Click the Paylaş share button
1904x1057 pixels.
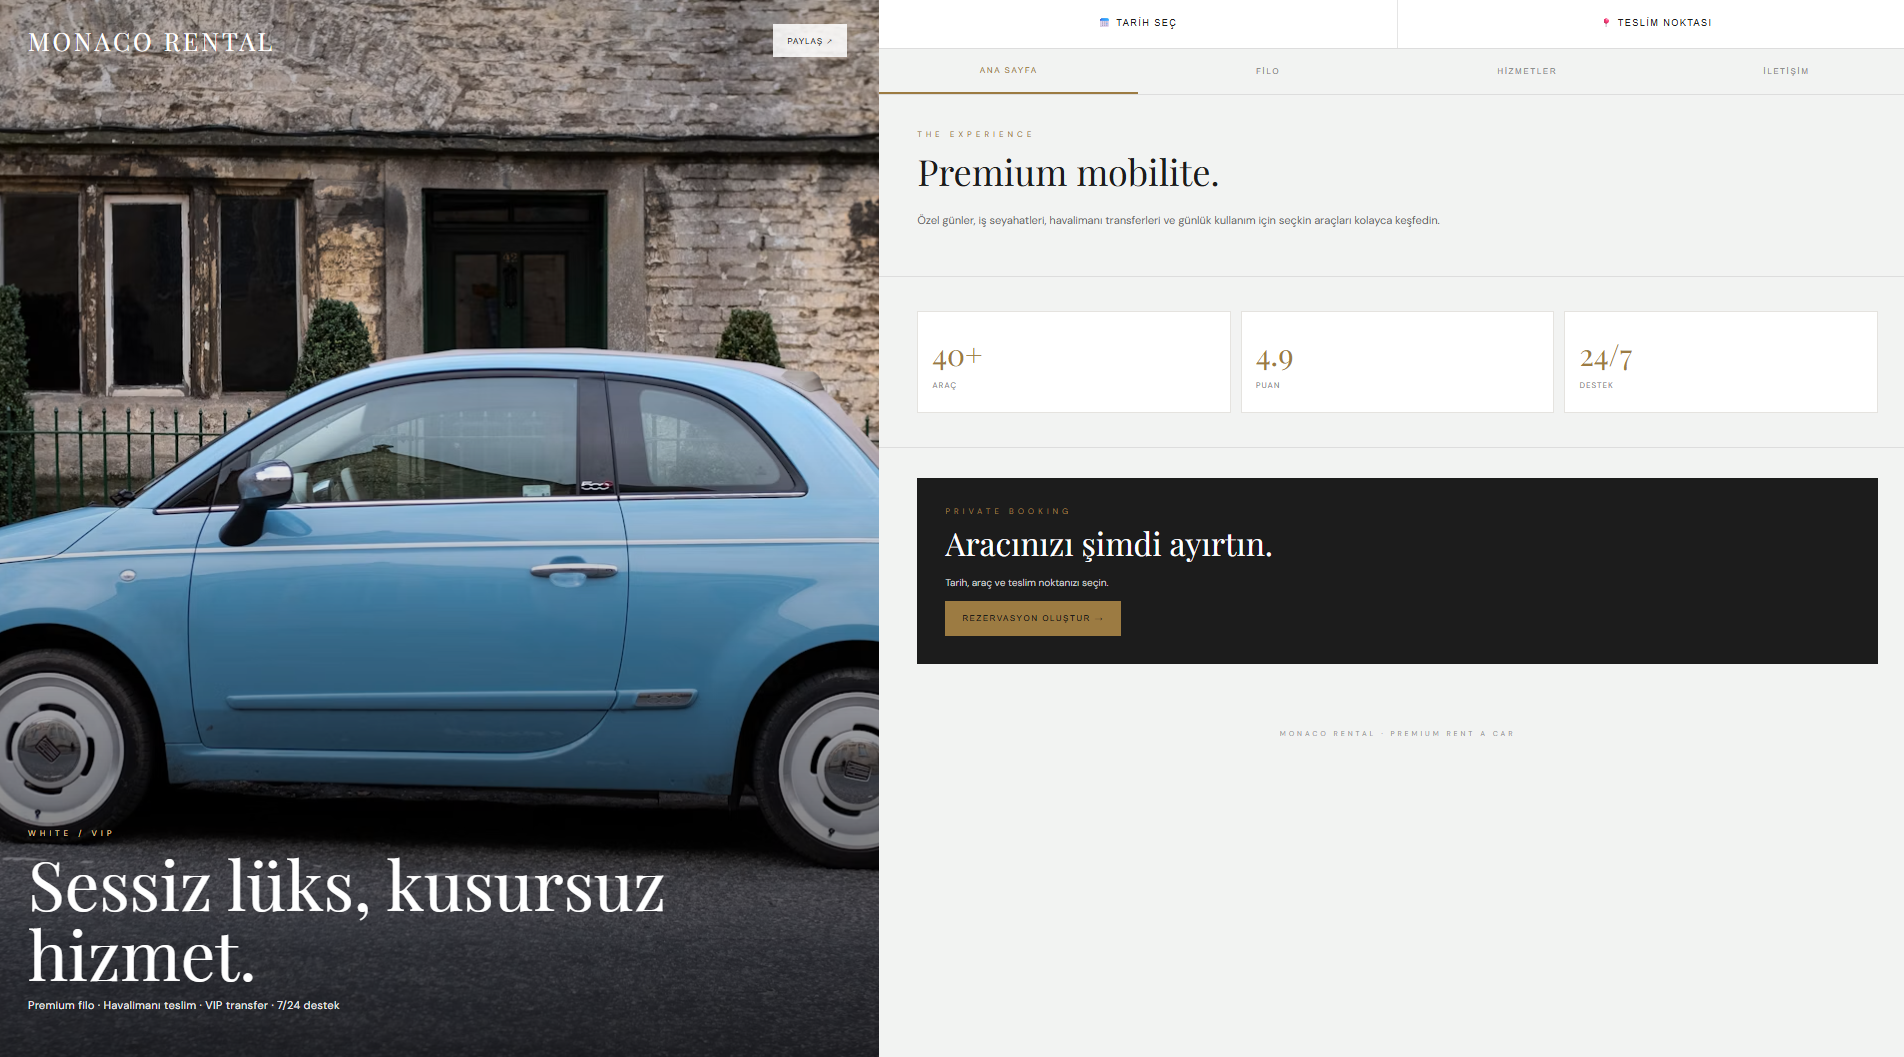810,41
